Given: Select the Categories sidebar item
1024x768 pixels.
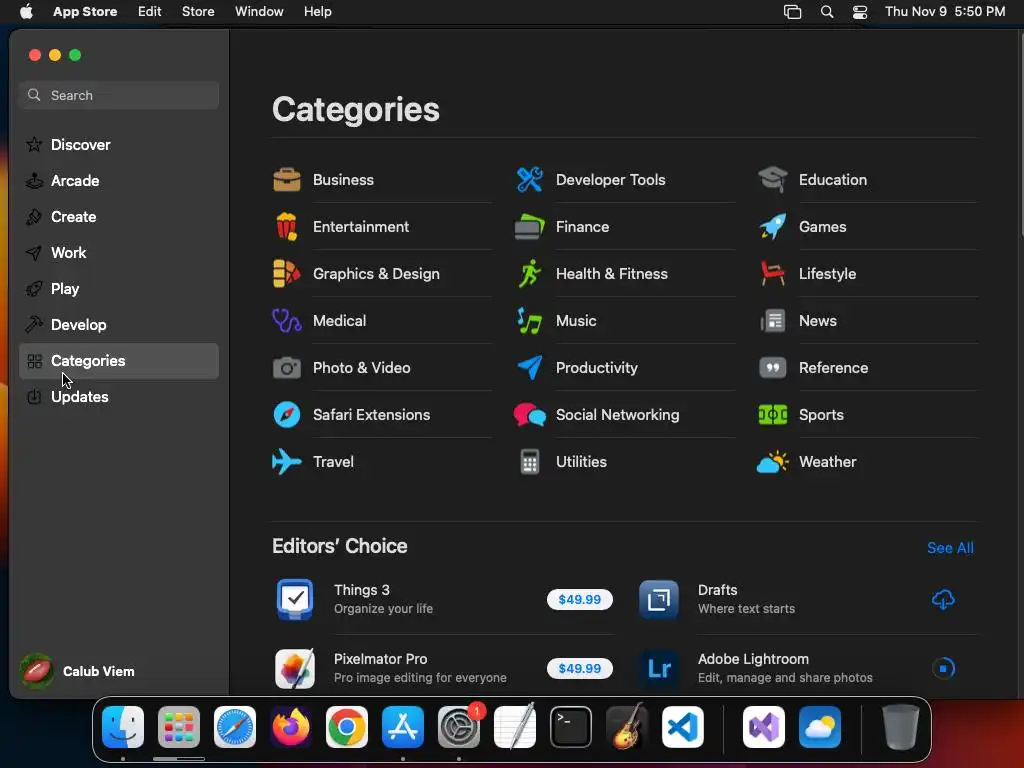Looking at the screenshot, I should (119, 361).
